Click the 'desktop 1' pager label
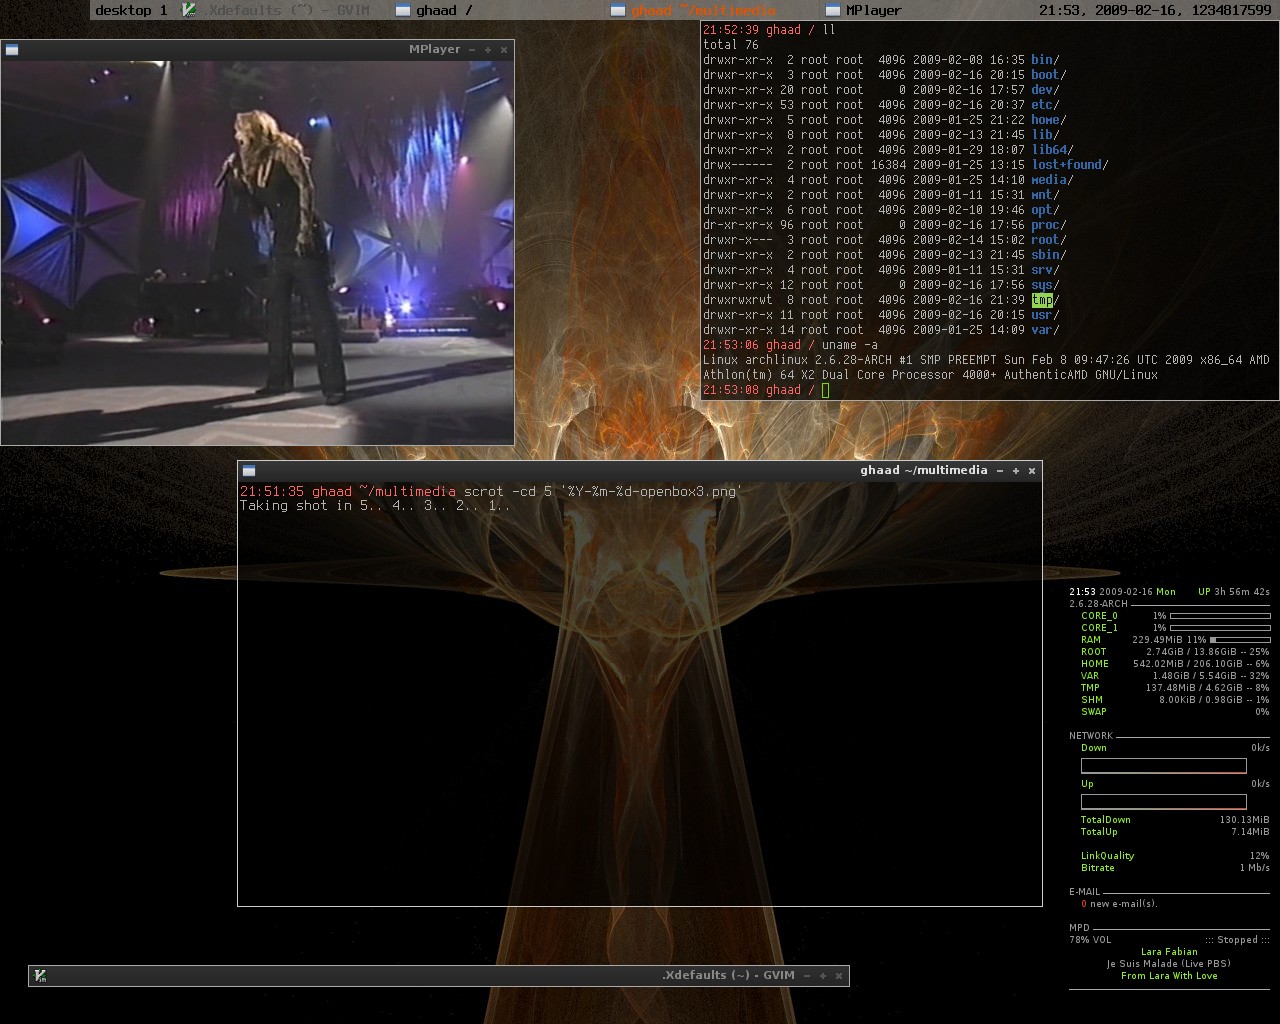The width and height of the screenshot is (1280, 1024). 131,10
